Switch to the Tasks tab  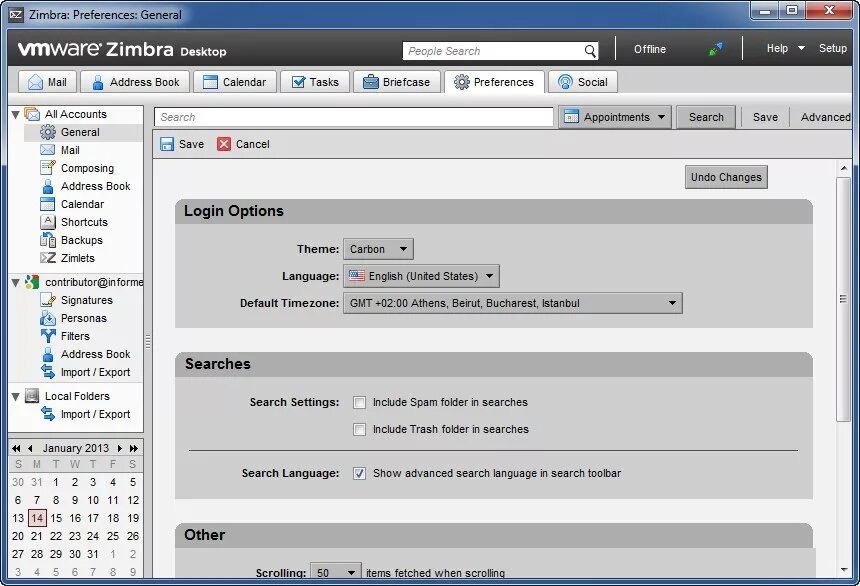pyautogui.click(x=315, y=82)
